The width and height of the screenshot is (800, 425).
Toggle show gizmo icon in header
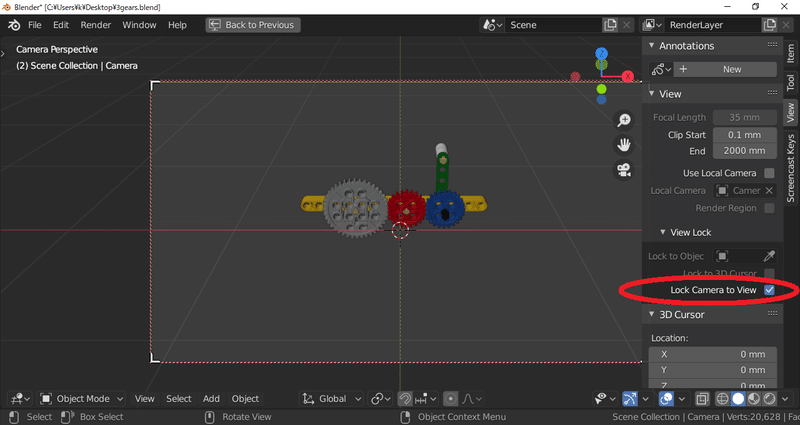pos(630,399)
